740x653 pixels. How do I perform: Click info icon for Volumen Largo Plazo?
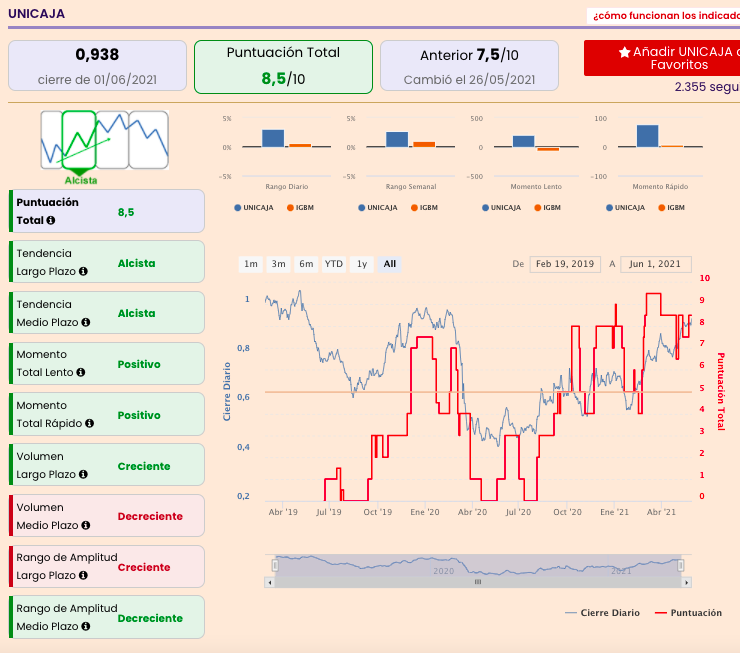pyautogui.click(x=83, y=474)
